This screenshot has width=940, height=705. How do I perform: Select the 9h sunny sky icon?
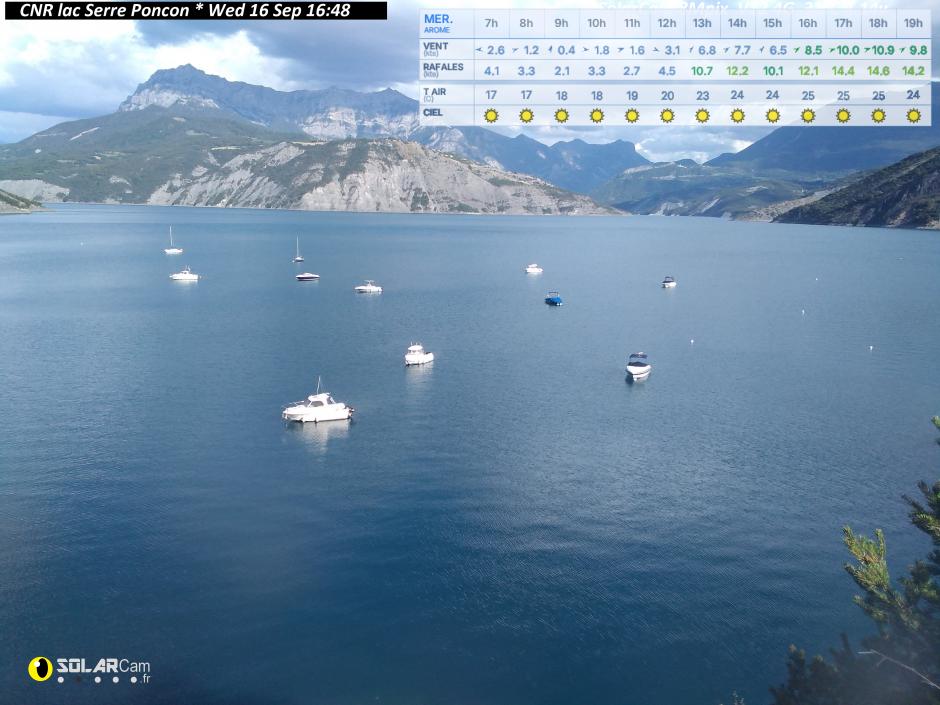pyautogui.click(x=562, y=116)
